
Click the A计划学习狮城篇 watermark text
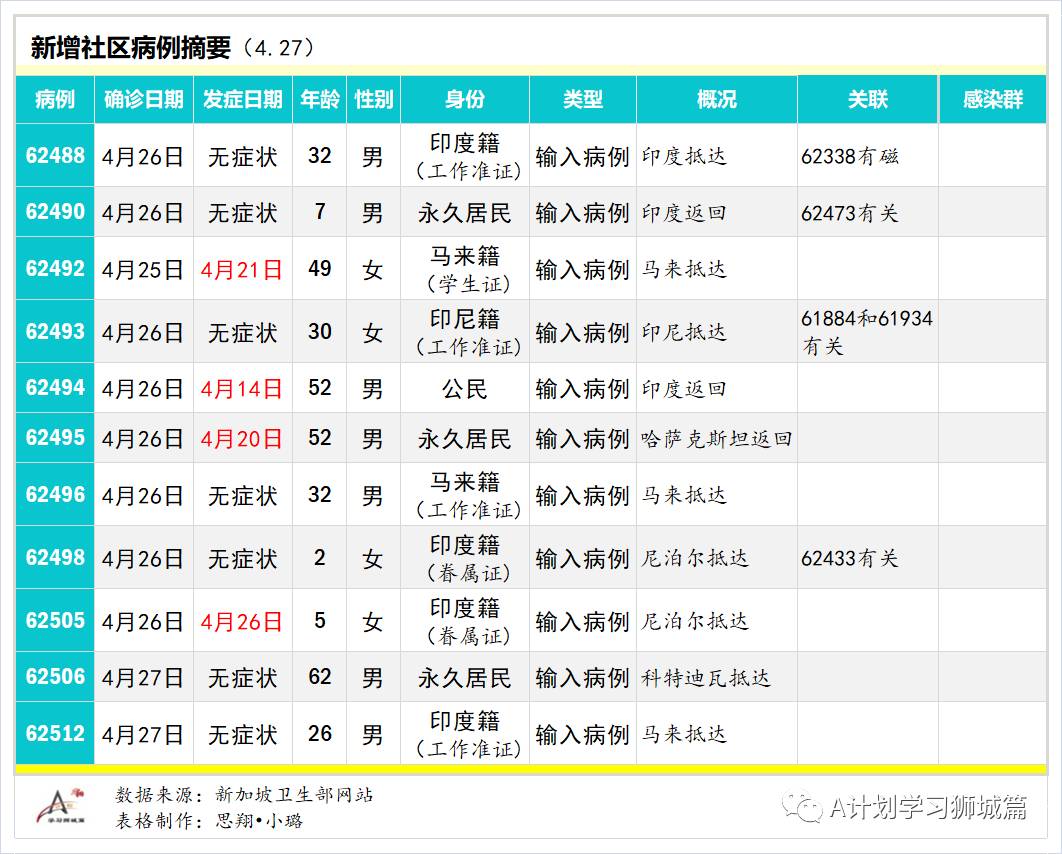point(927,807)
